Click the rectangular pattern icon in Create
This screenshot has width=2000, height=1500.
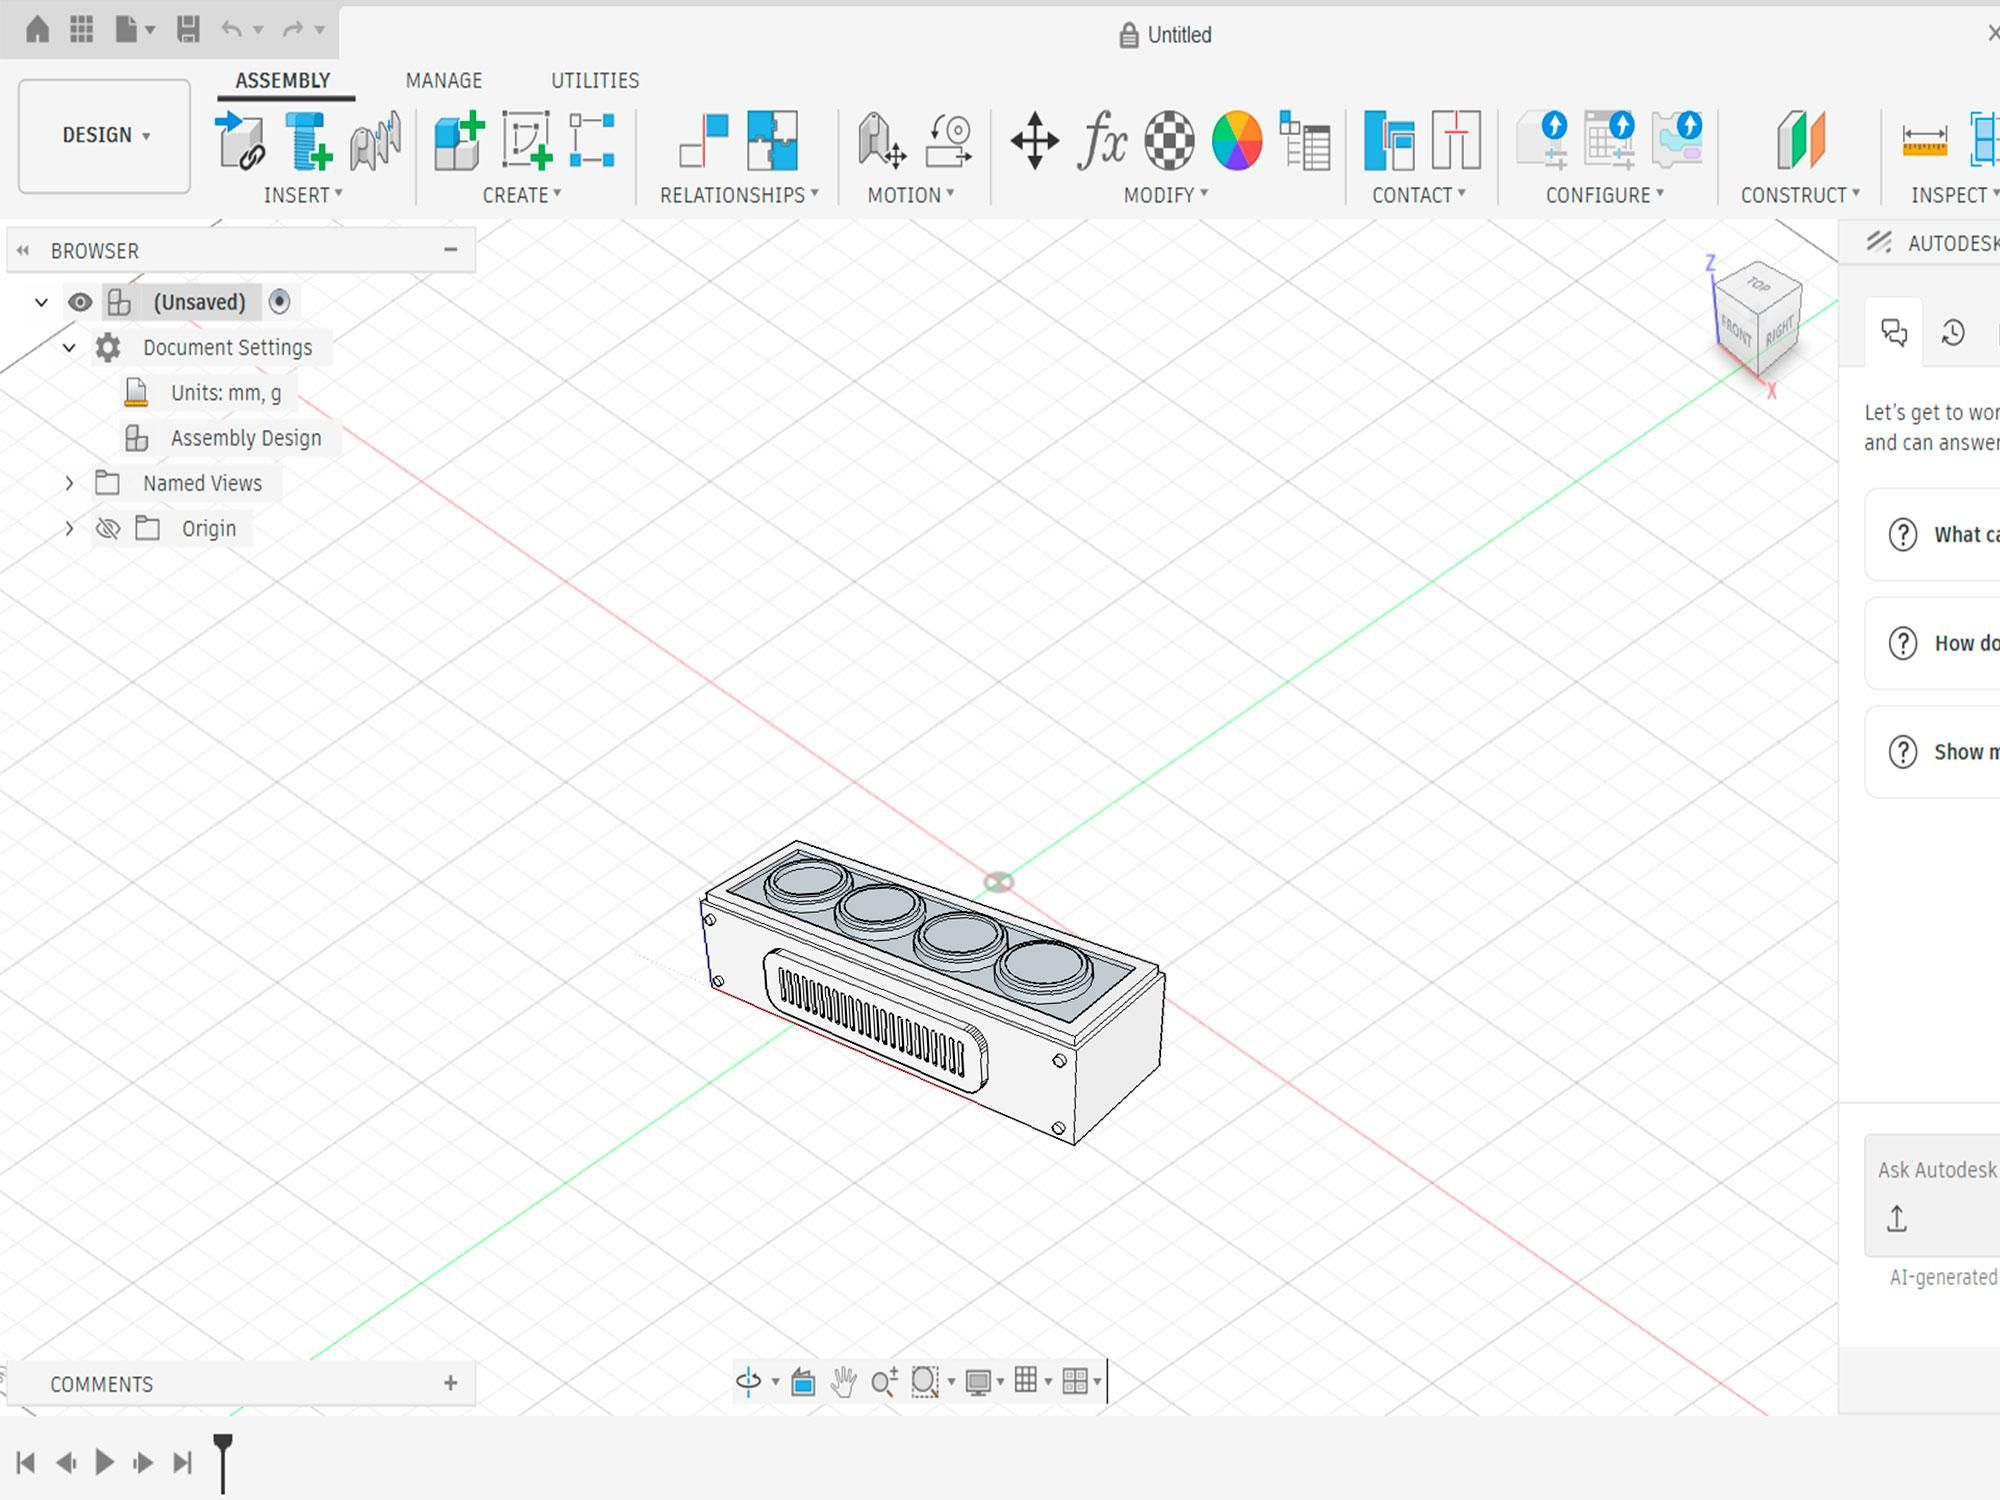(592, 140)
